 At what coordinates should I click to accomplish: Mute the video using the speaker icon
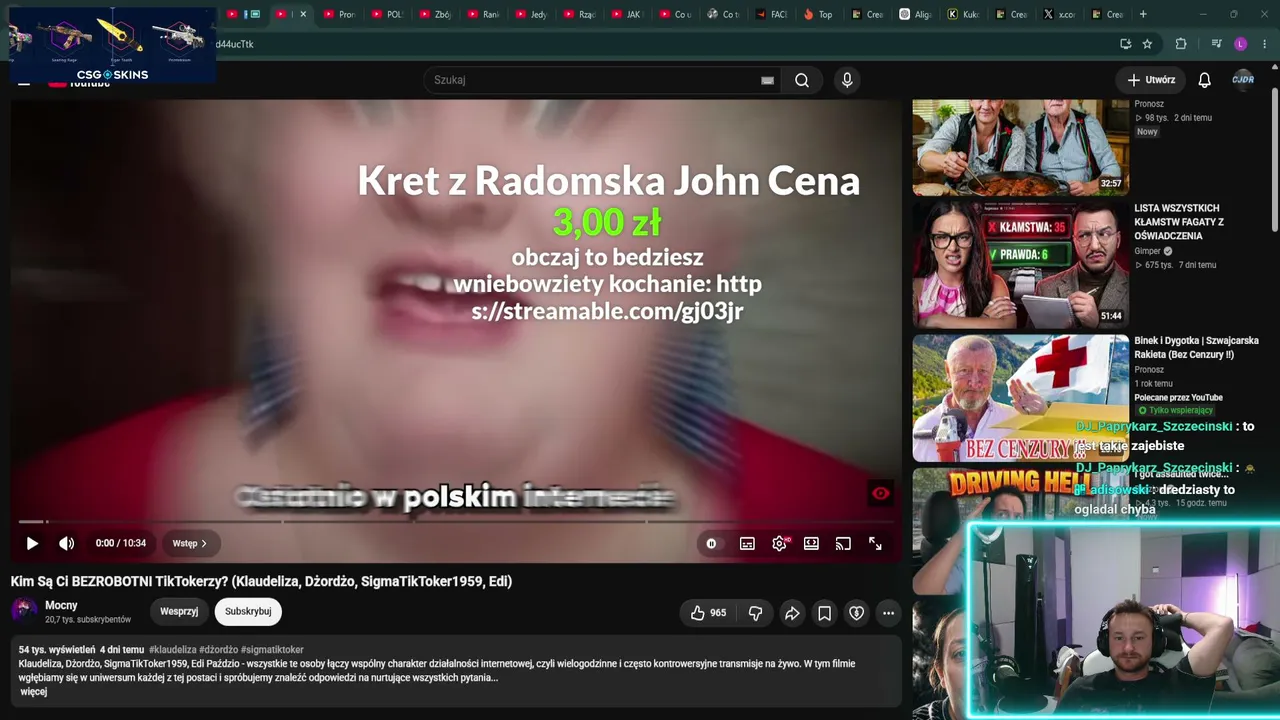67,544
